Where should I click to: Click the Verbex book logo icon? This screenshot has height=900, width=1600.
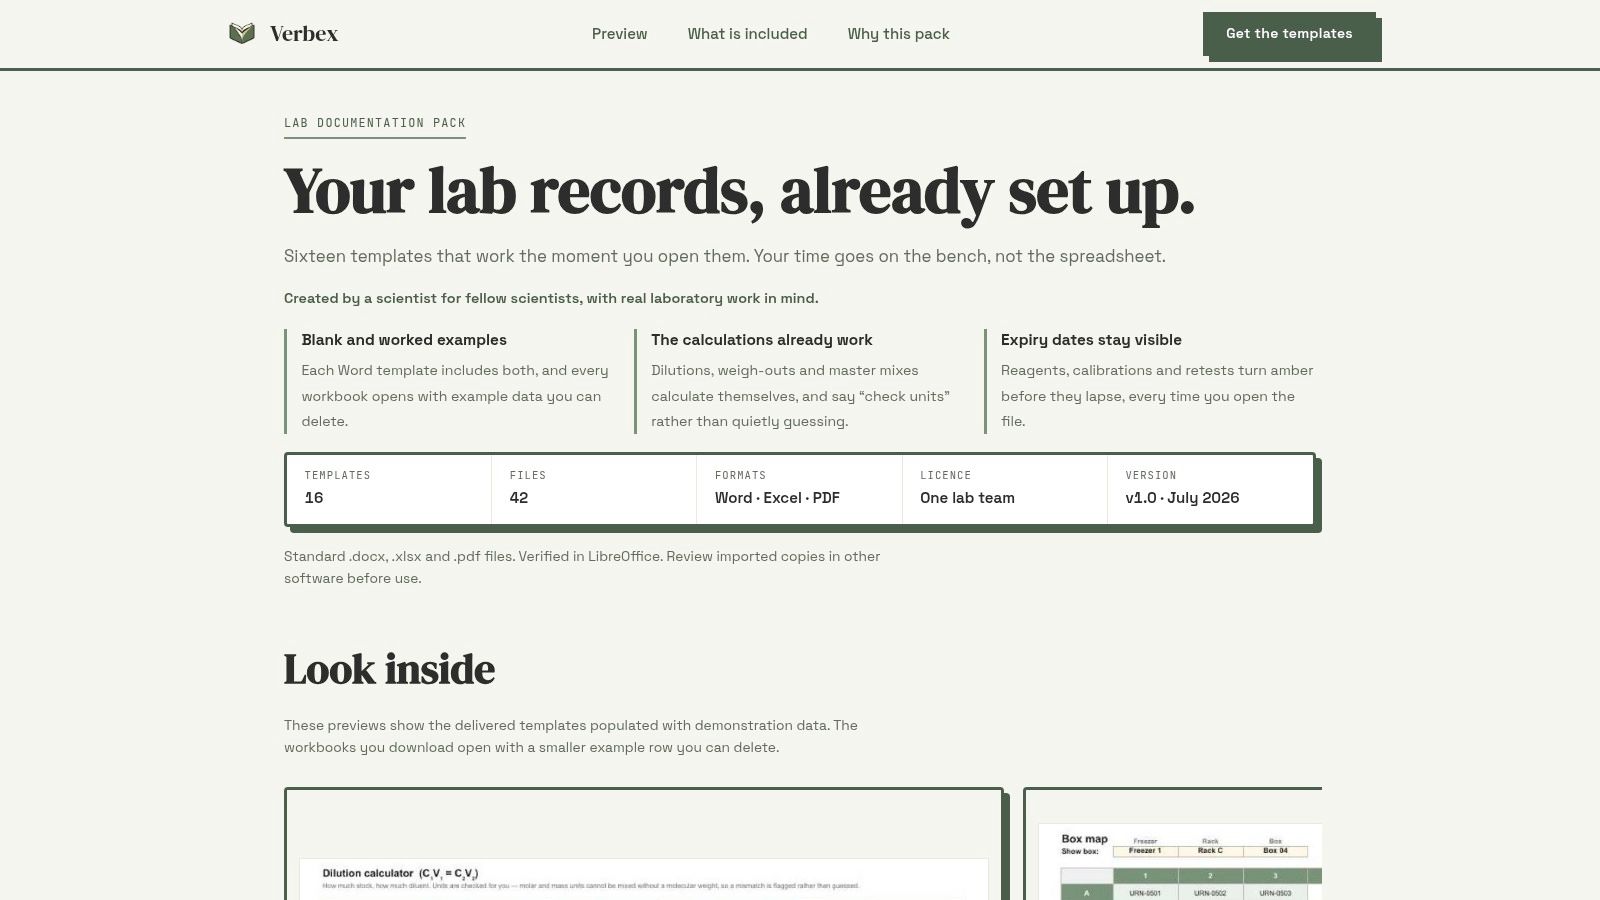(242, 33)
